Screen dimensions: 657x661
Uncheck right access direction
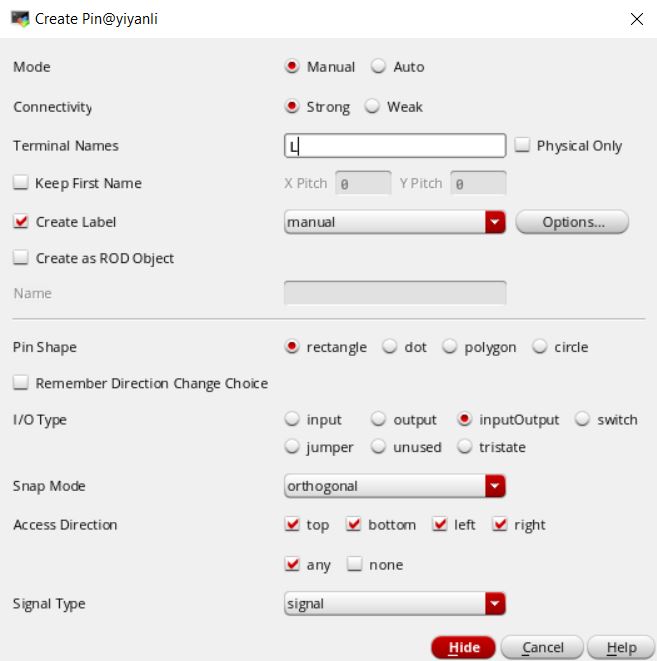[500, 524]
